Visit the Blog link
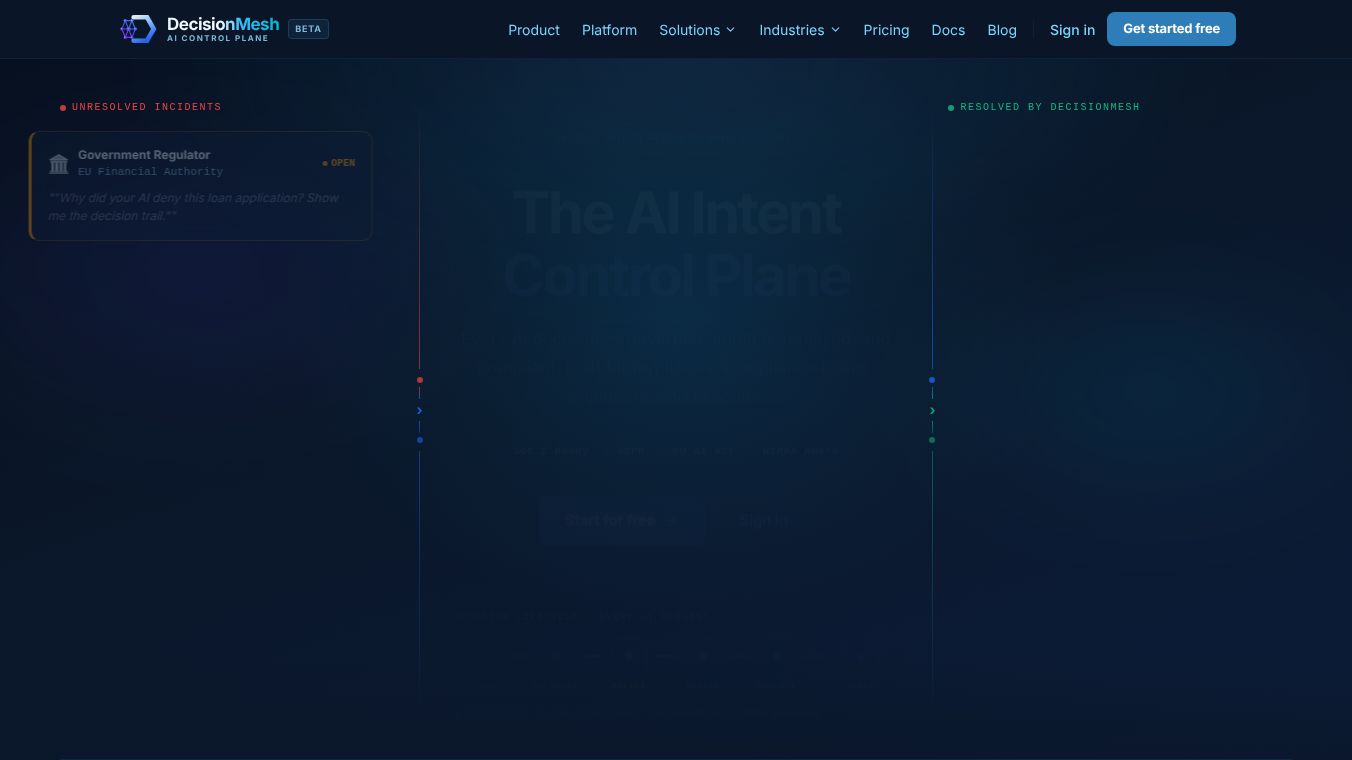 click(x=1002, y=30)
